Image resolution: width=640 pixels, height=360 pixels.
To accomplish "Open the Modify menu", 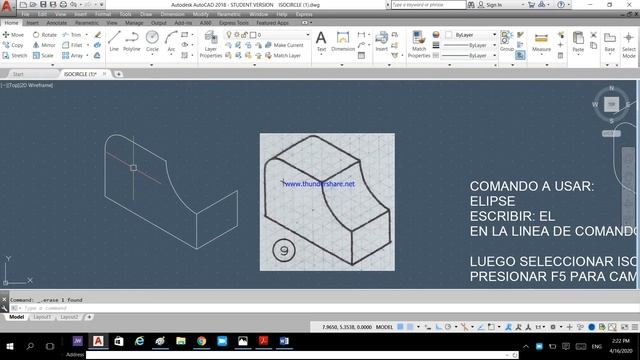I will 200,14.
